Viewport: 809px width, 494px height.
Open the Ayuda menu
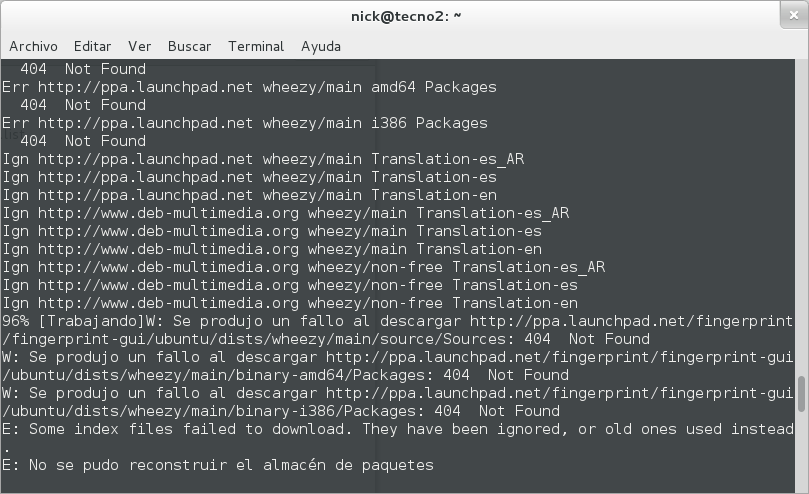[321, 46]
